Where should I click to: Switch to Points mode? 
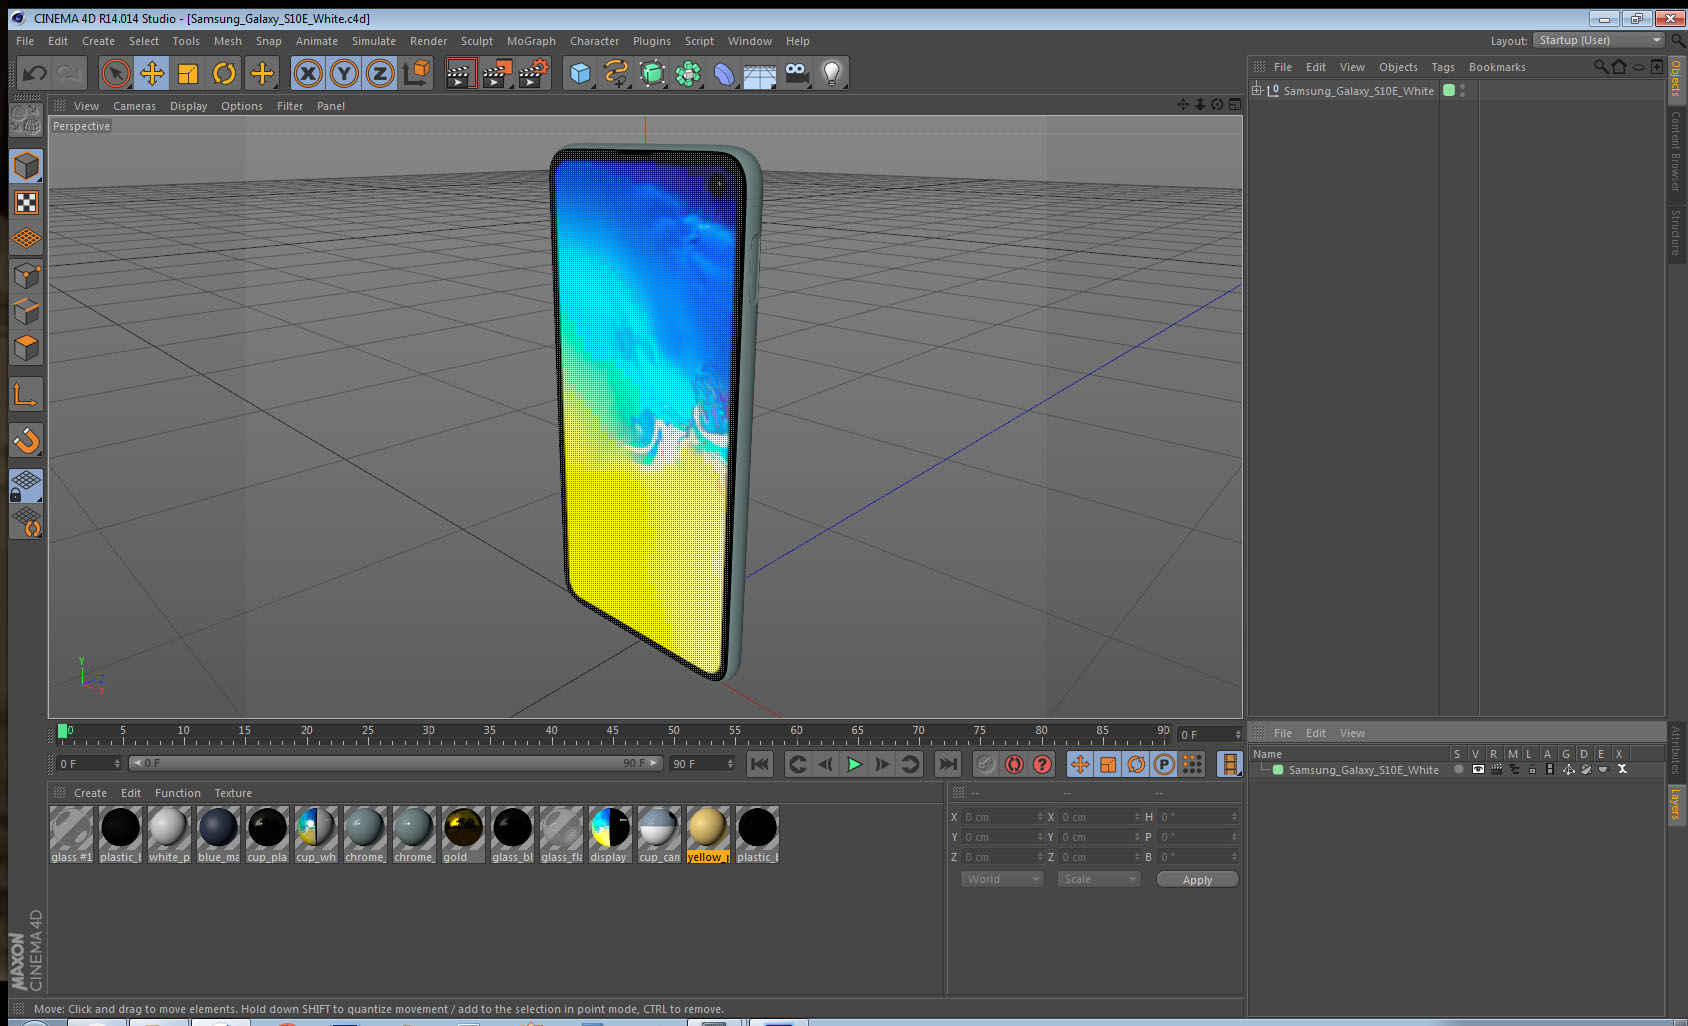[27, 275]
